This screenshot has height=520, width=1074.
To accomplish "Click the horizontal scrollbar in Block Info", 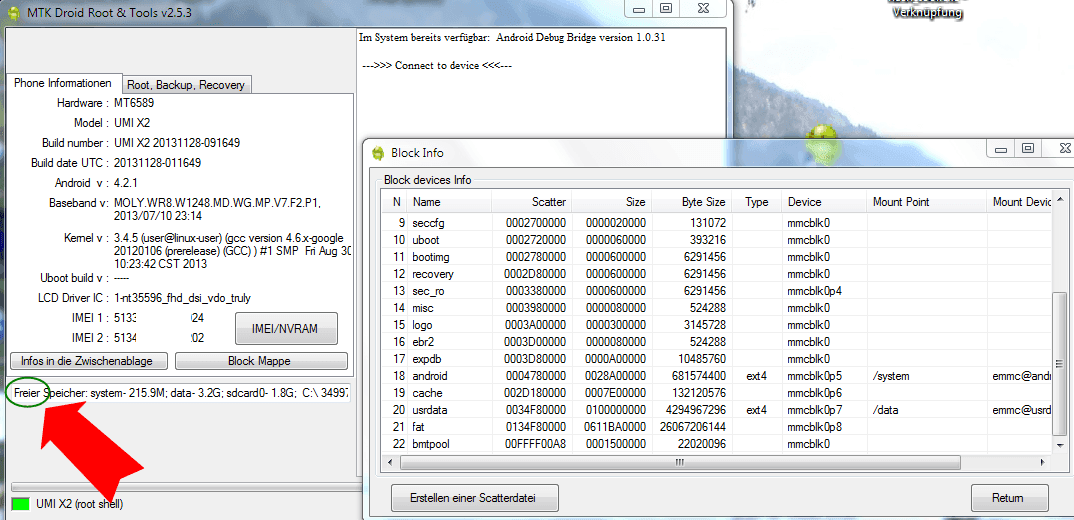I will point(680,462).
